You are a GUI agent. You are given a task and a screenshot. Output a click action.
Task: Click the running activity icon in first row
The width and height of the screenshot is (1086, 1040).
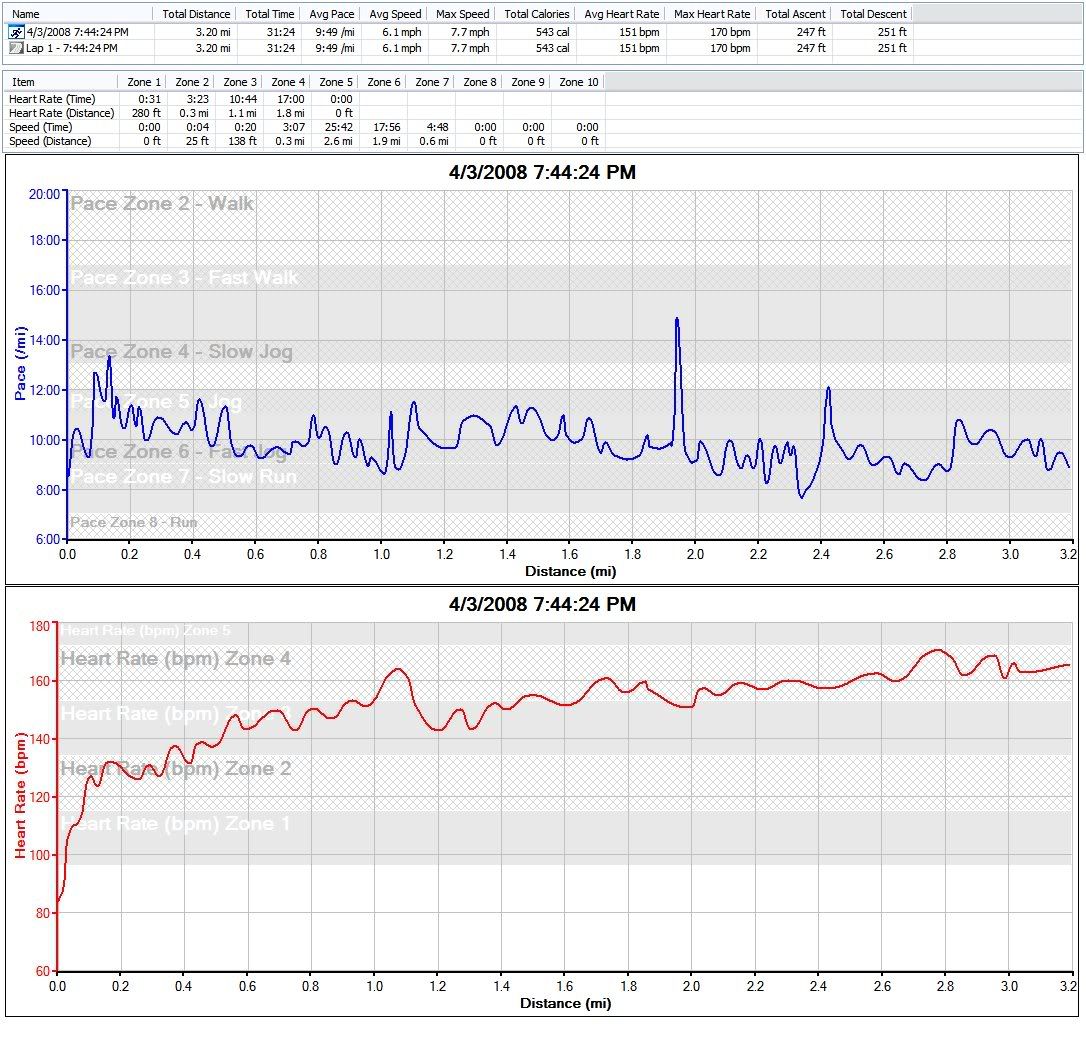click(16, 33)
